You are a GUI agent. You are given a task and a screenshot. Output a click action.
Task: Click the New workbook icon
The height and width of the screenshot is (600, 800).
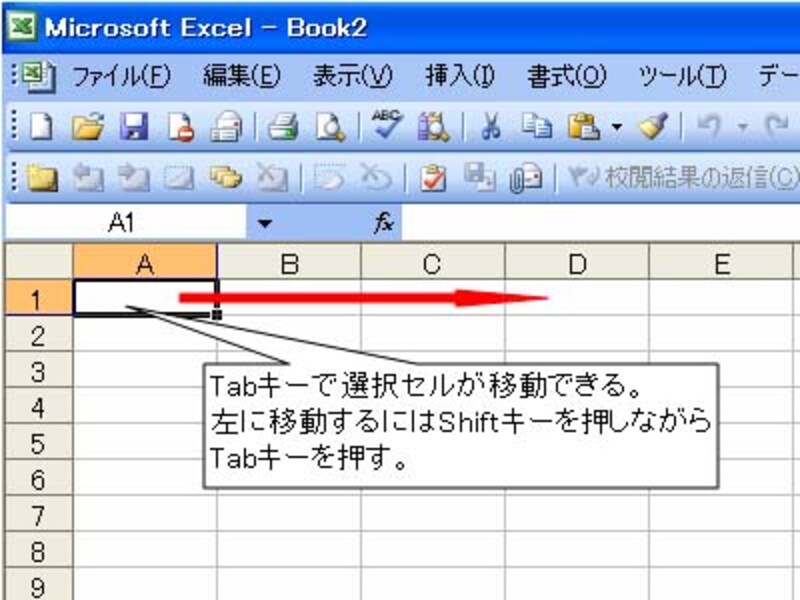(x=41, y=126)
